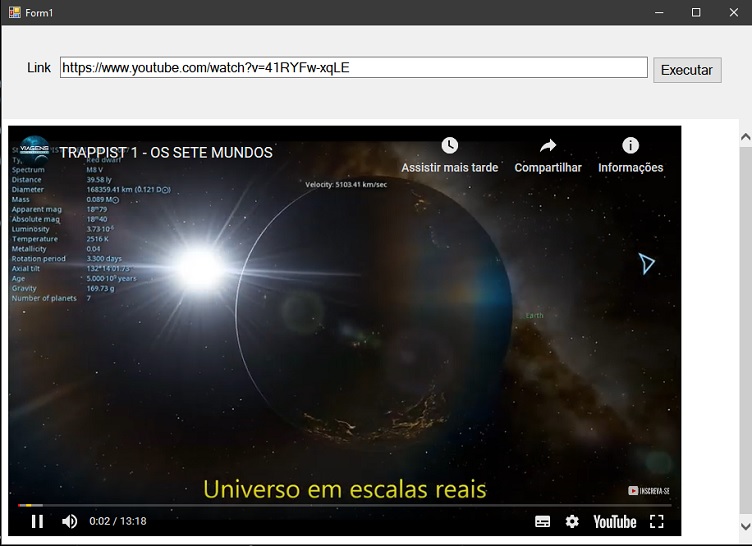This screenshot has width=752, height=546.
Task: Click scrollbar down arrow
Action: pyautogui.click(x=745, y=526)
